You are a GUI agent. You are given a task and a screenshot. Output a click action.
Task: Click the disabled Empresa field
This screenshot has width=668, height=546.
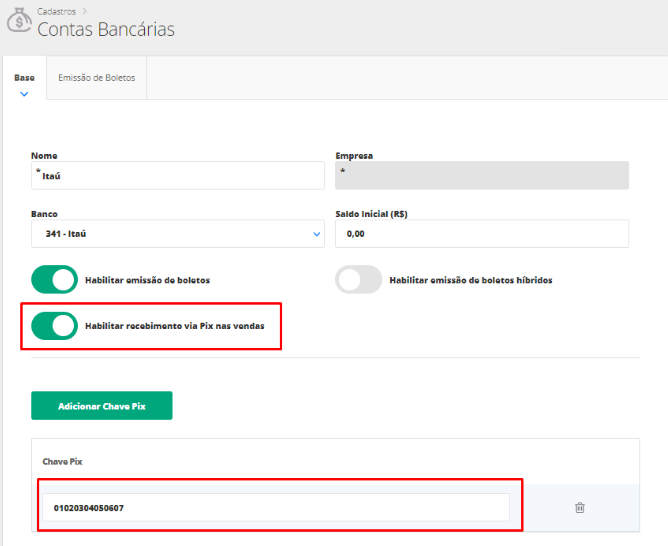482,175
